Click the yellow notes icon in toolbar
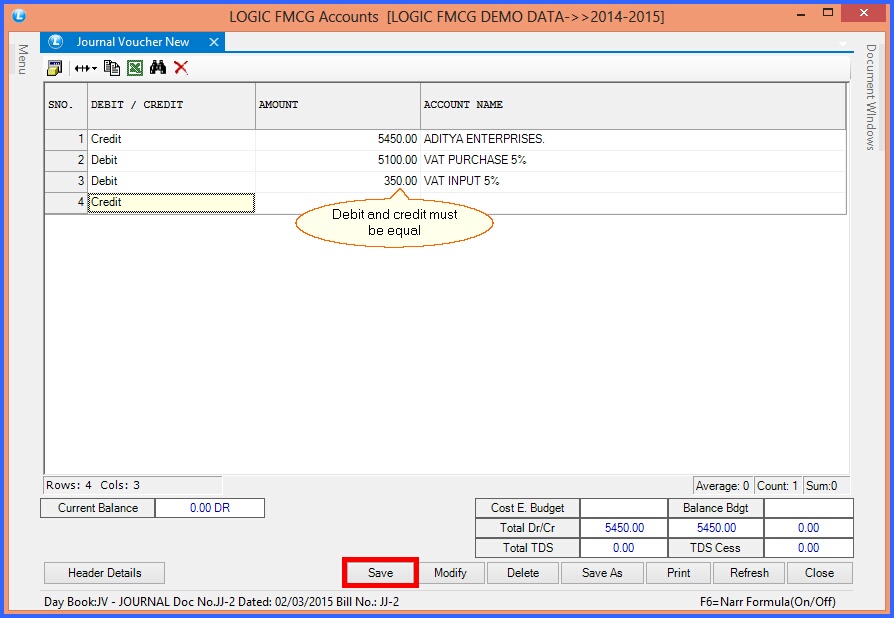The image size is (894, 618). 54,68
